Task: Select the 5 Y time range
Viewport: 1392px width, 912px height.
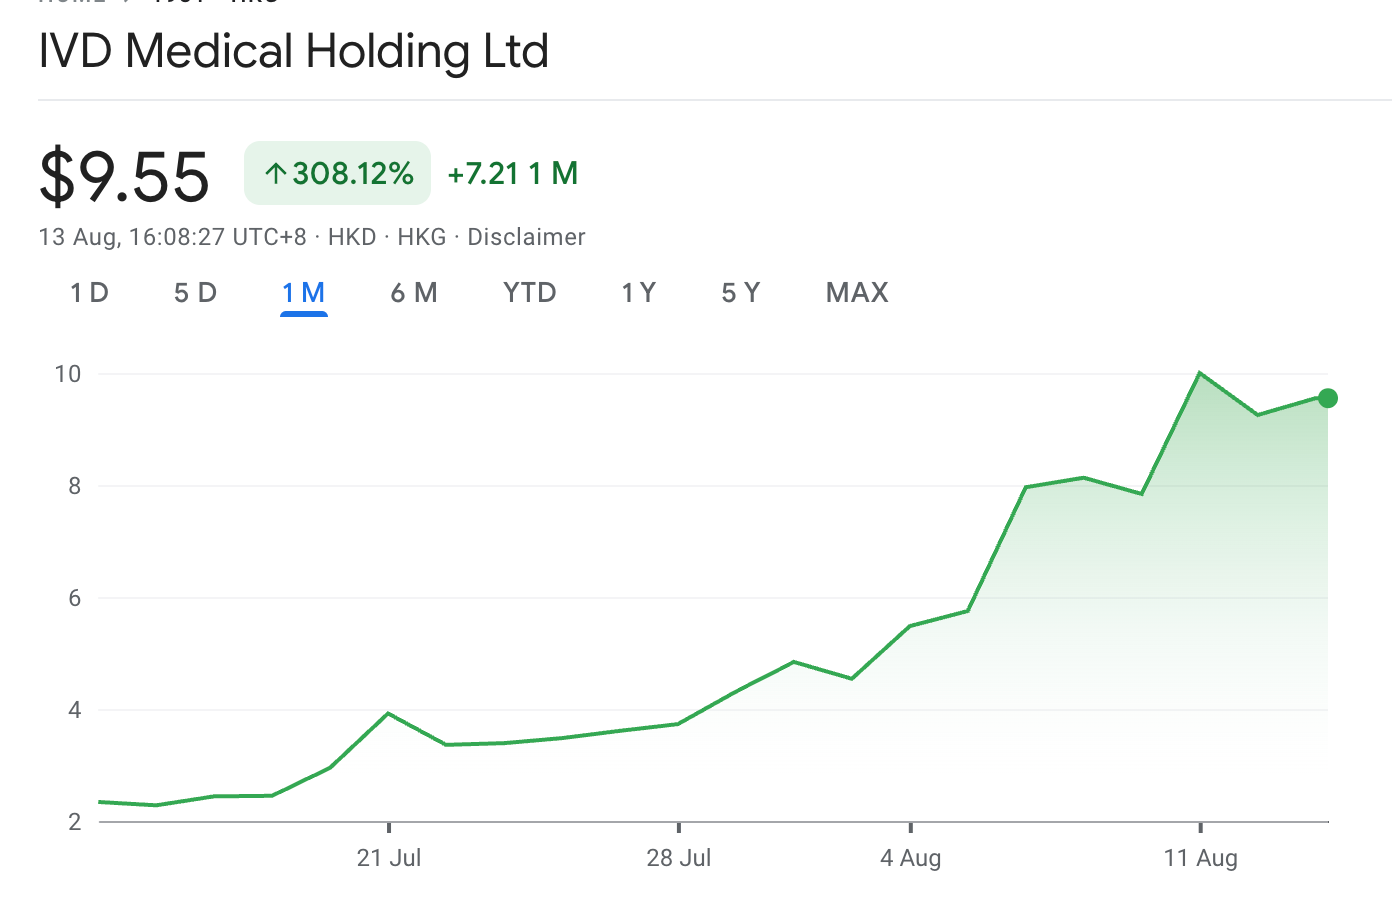Action: pyautogui.click(x=741, y=293)
